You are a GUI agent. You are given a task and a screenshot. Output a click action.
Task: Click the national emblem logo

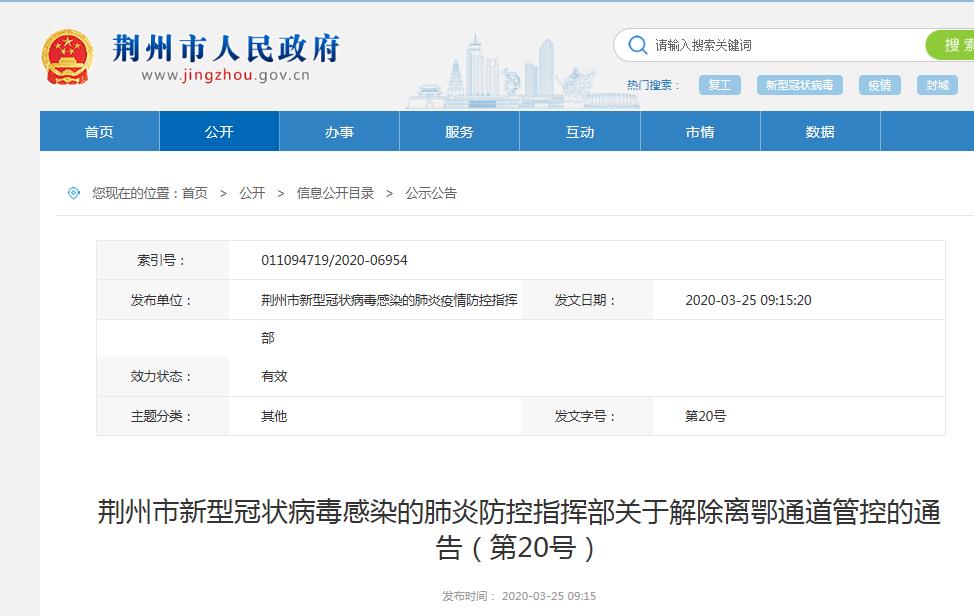67,57
